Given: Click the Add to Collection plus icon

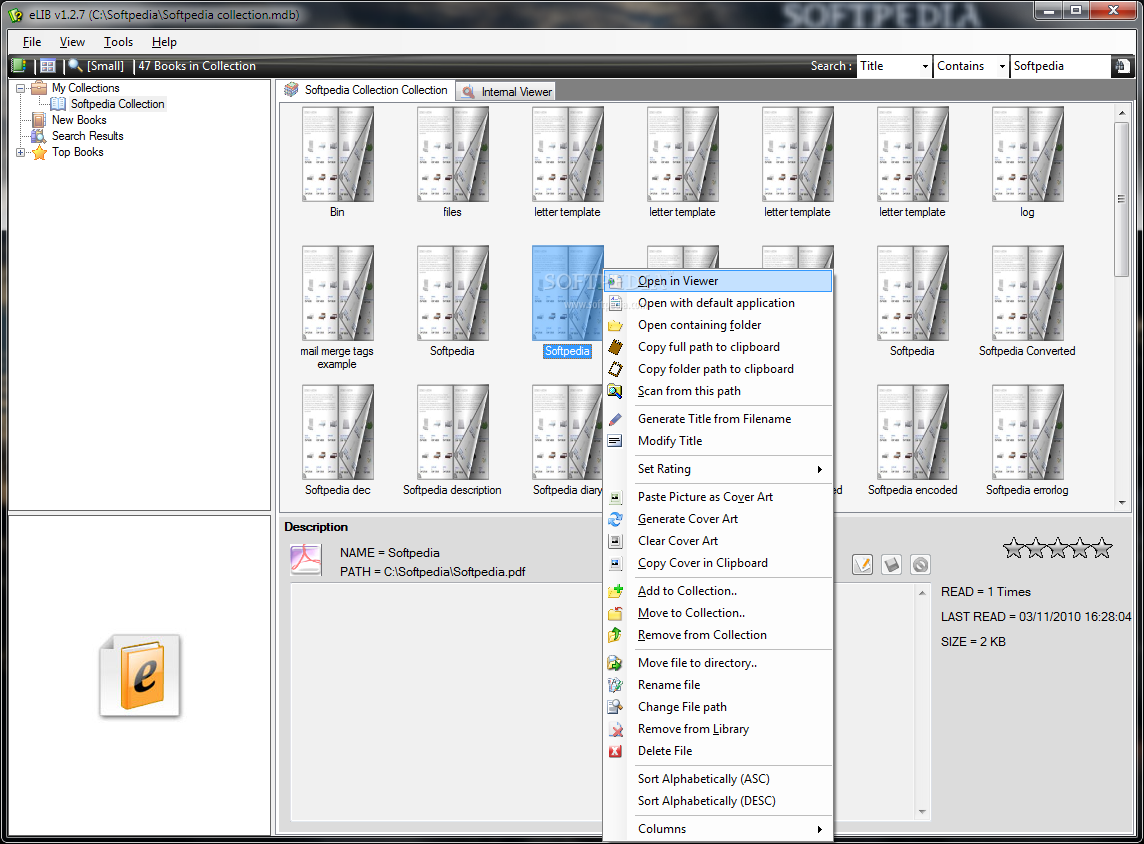Looking at the screenshot, I should [x=616, y=591].
